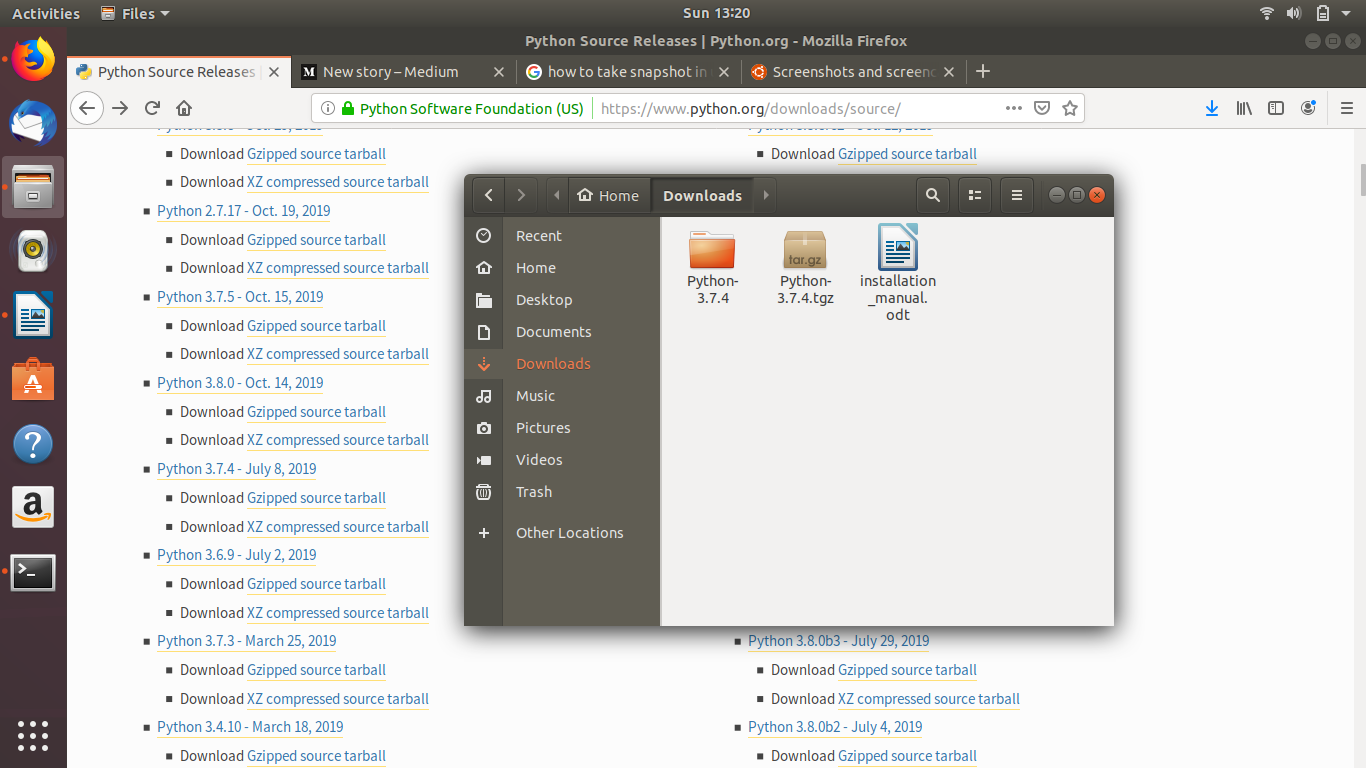Select installation_manual.odt file
Screen dimensions: 1366x768
click(898, 272)
